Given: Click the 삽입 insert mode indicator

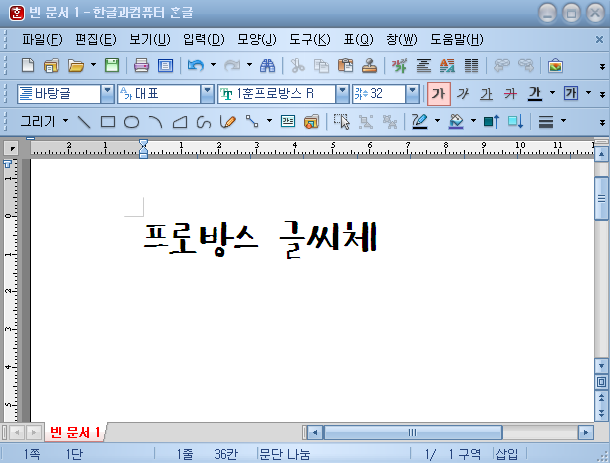Looking at the screenshot, I should [507, 454].
